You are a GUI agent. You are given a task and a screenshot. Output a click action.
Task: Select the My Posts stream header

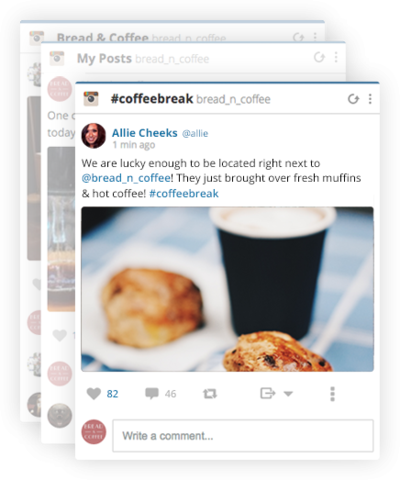point(193,58)
